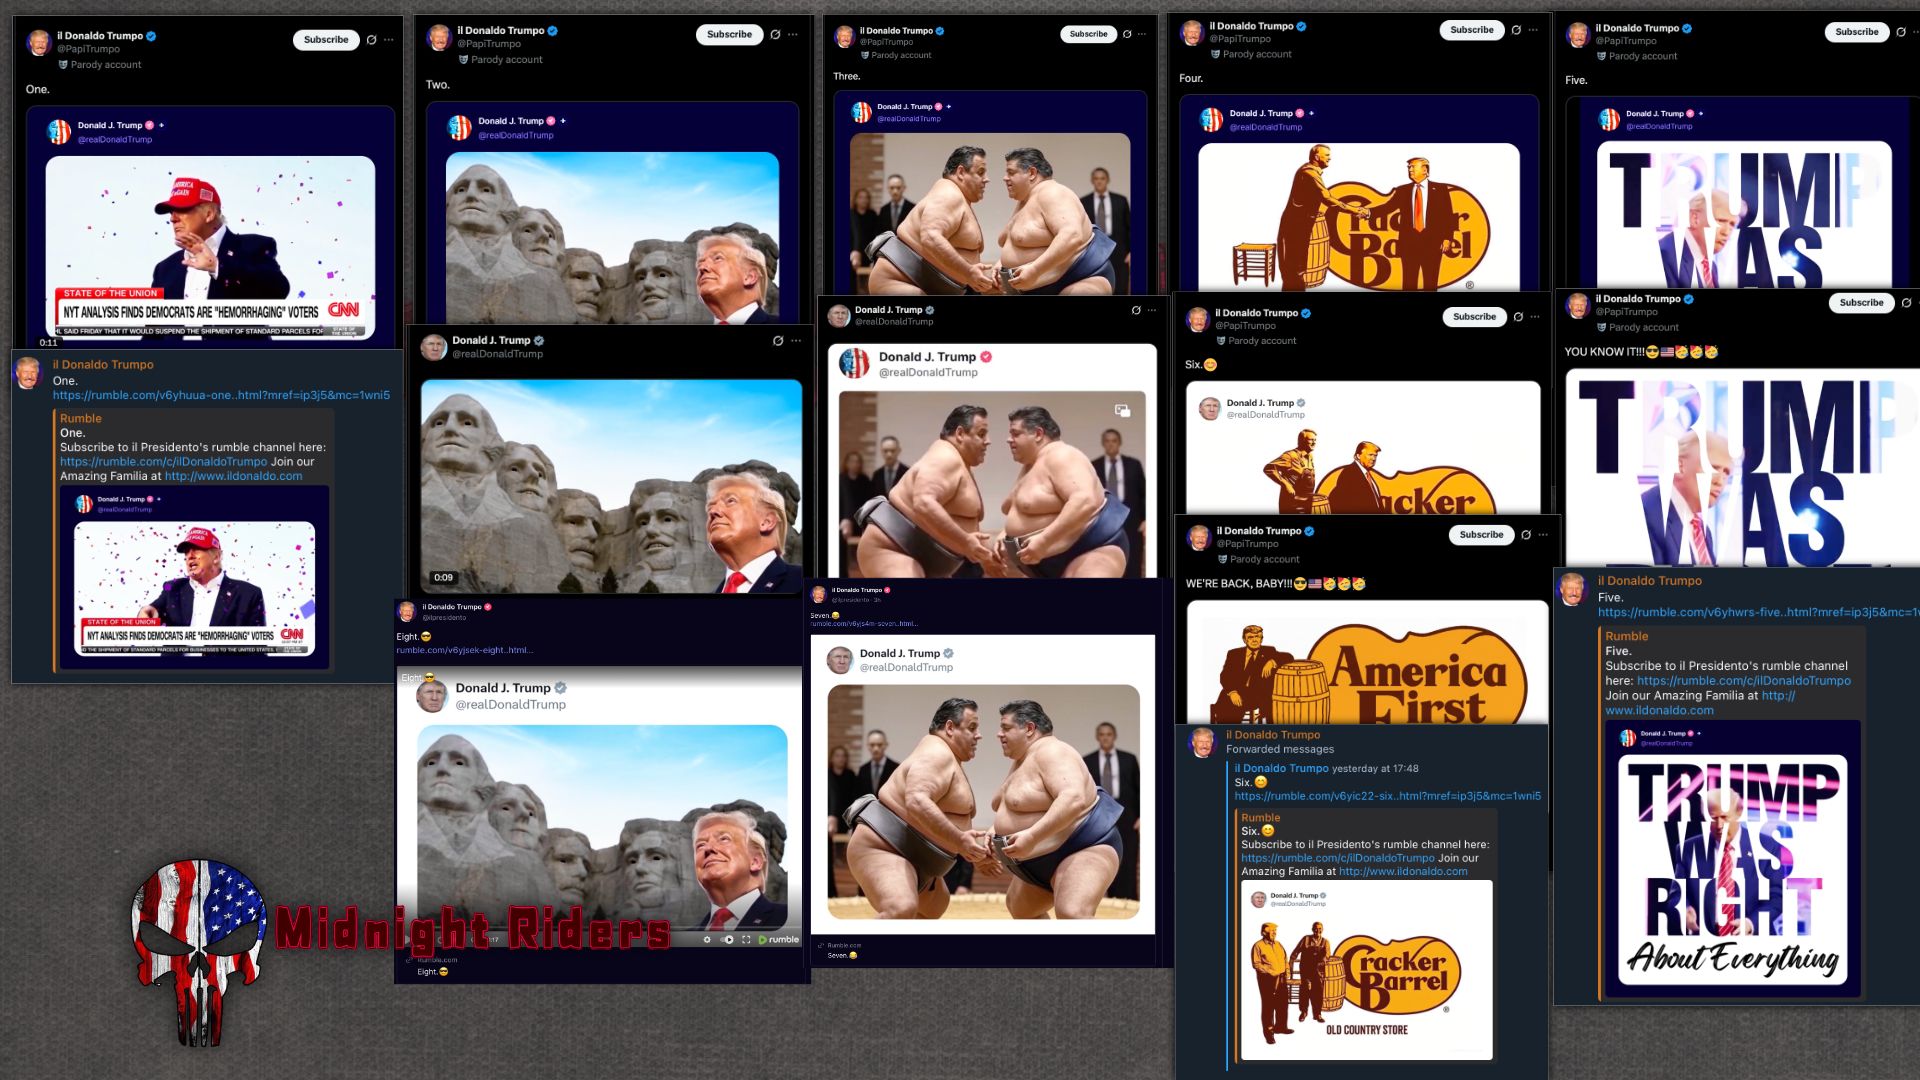
Task: Click the @PapiTrumpo handle on the "One." post
Action: (x=88, y=49)
